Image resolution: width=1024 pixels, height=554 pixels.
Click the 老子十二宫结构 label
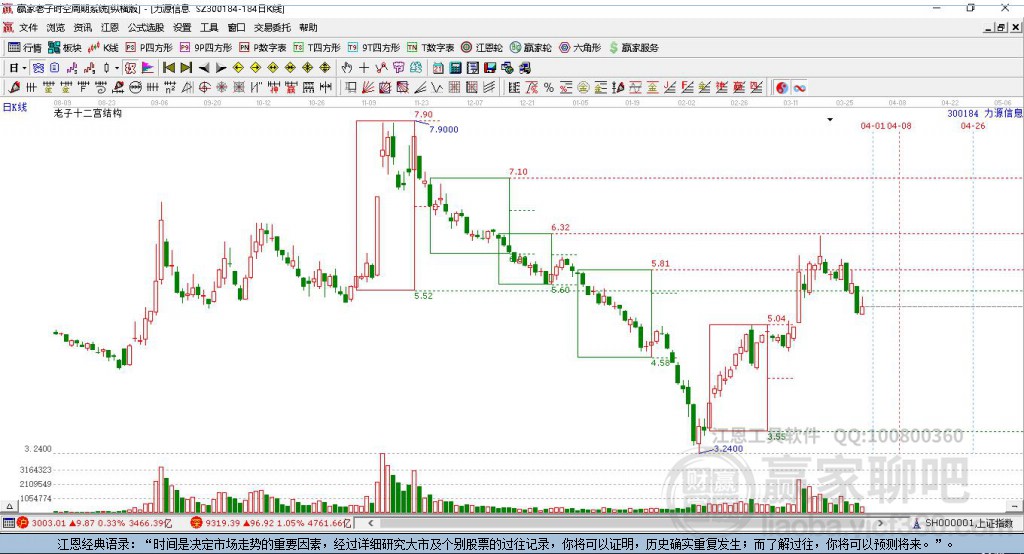88,113
